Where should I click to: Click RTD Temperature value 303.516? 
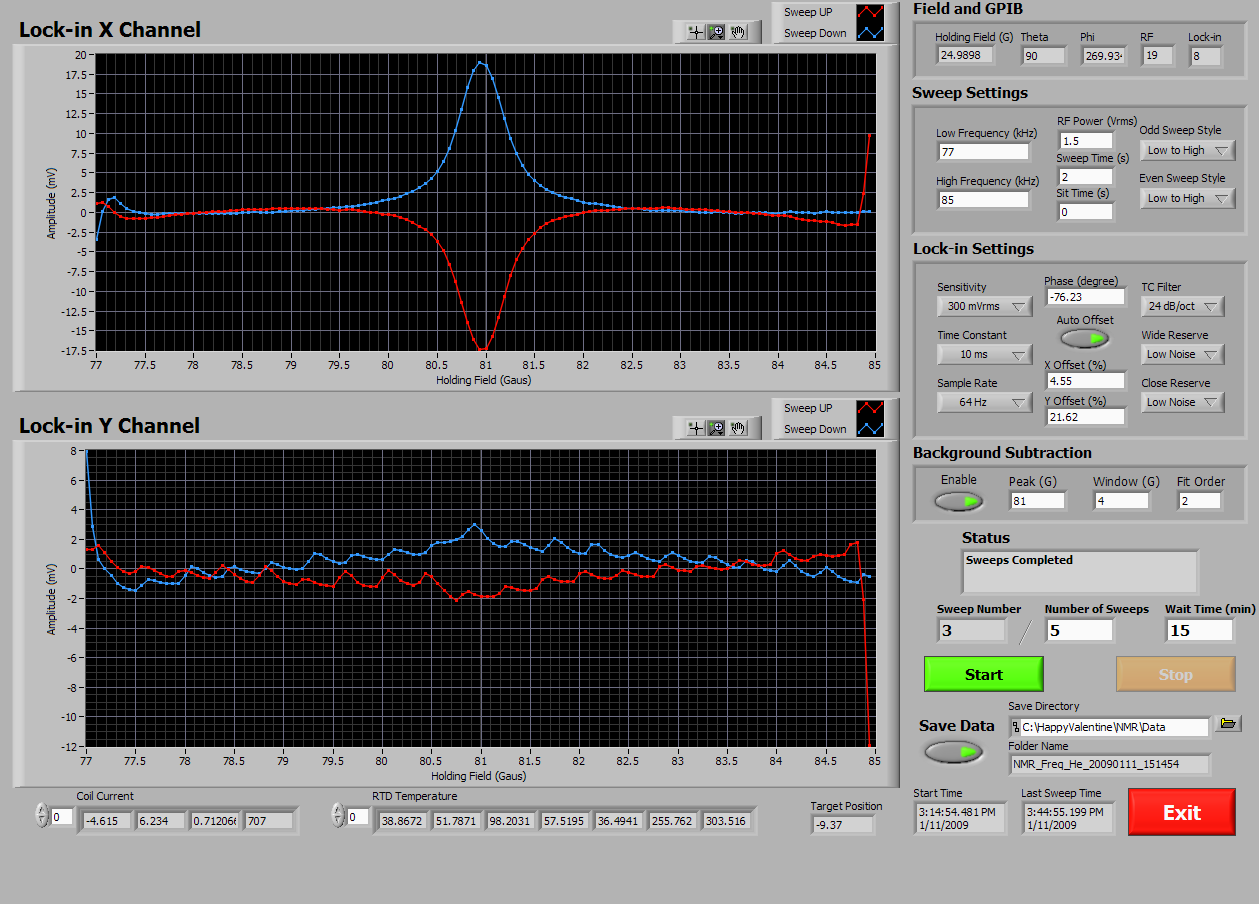click(728, 821)
